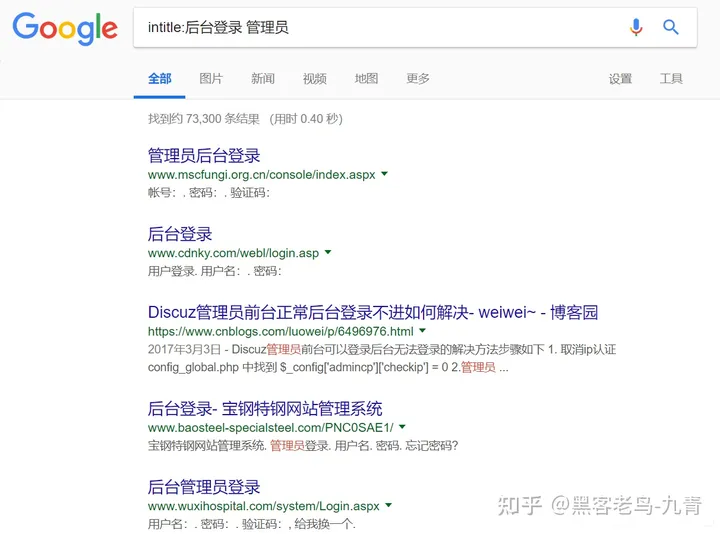
Task: Expand the dropdown arrow beside mscfungi.org.cn URL
Action: click(x=385, y=174)
